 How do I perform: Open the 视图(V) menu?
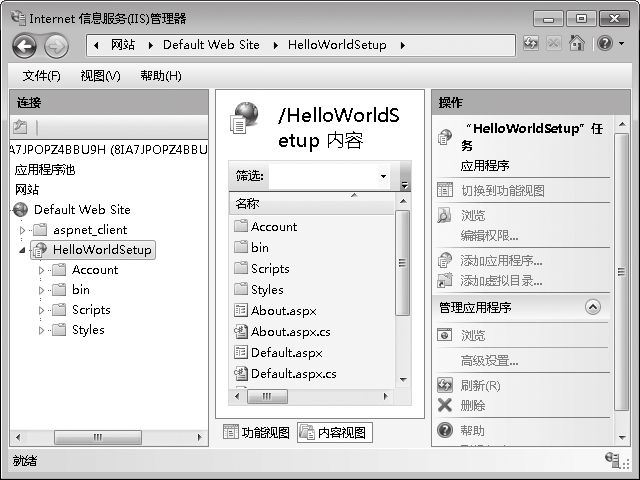[x=100, y=76]
